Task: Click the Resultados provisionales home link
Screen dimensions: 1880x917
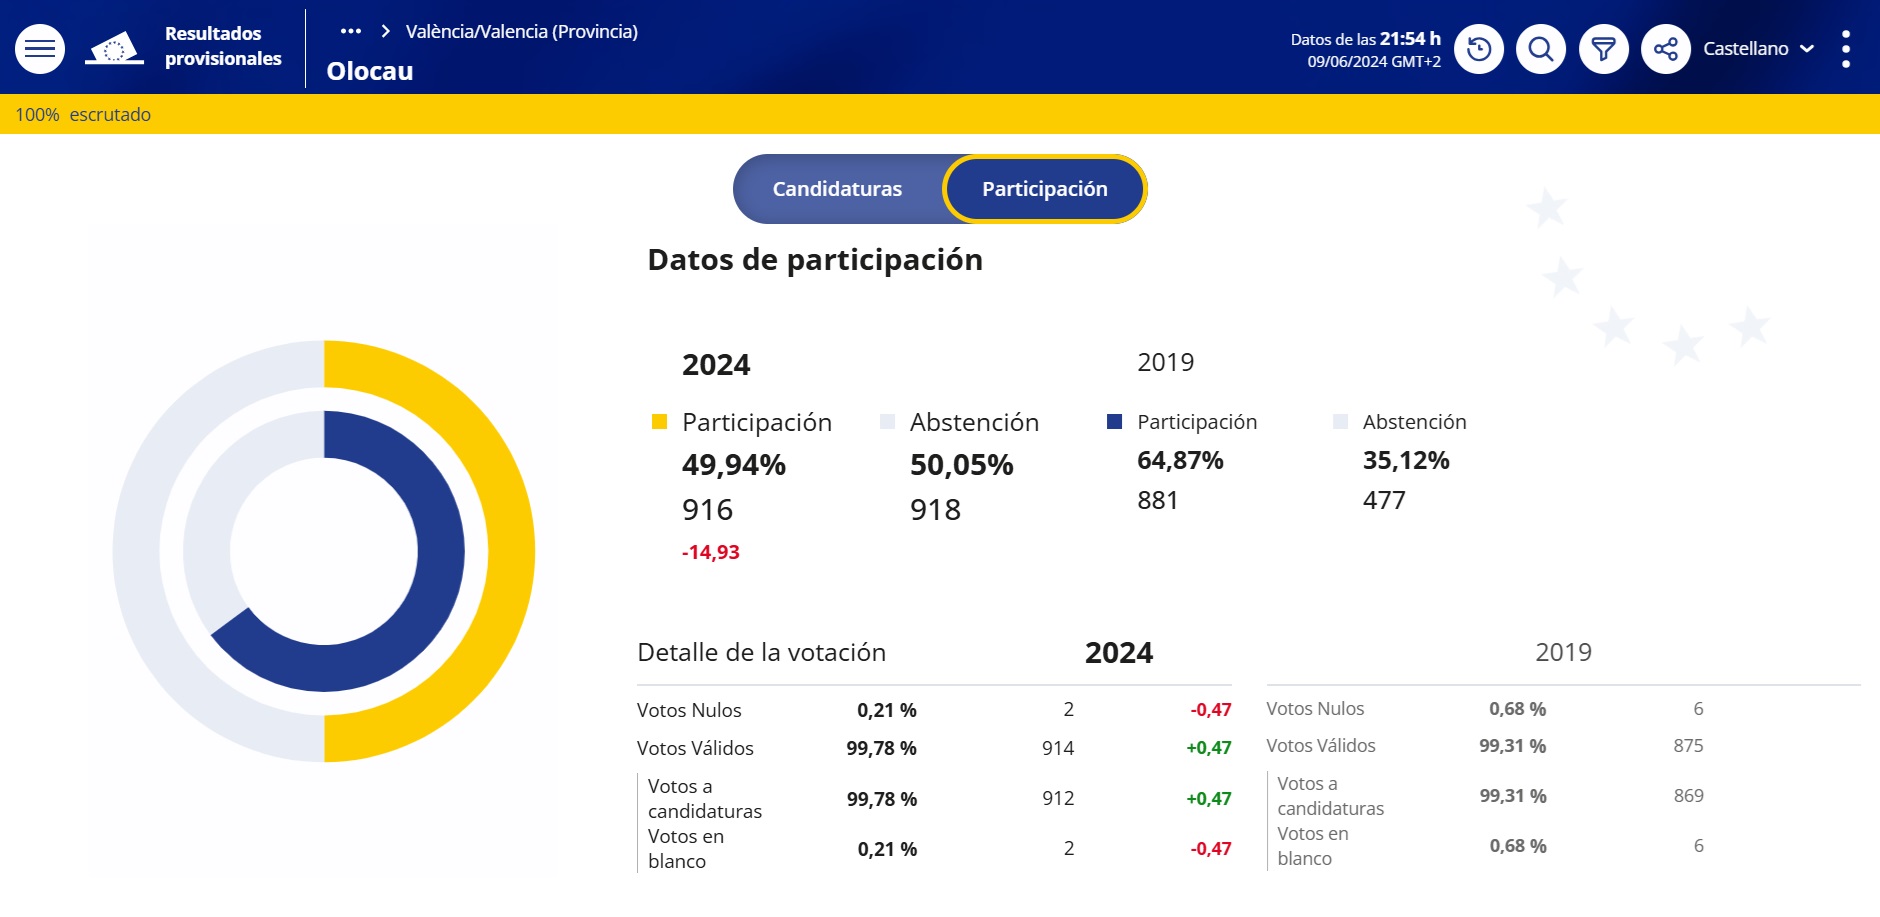Action: tap(222, 46)
